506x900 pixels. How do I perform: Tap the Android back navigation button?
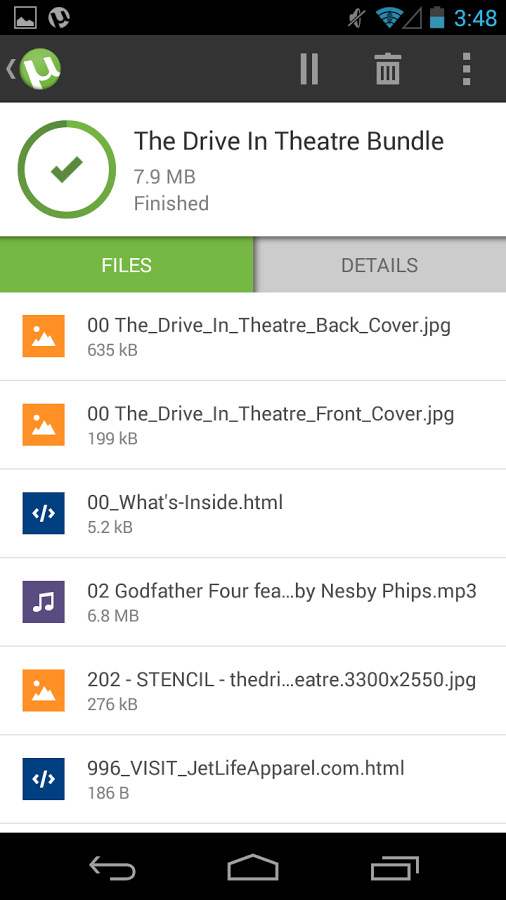tap(112, 867)
